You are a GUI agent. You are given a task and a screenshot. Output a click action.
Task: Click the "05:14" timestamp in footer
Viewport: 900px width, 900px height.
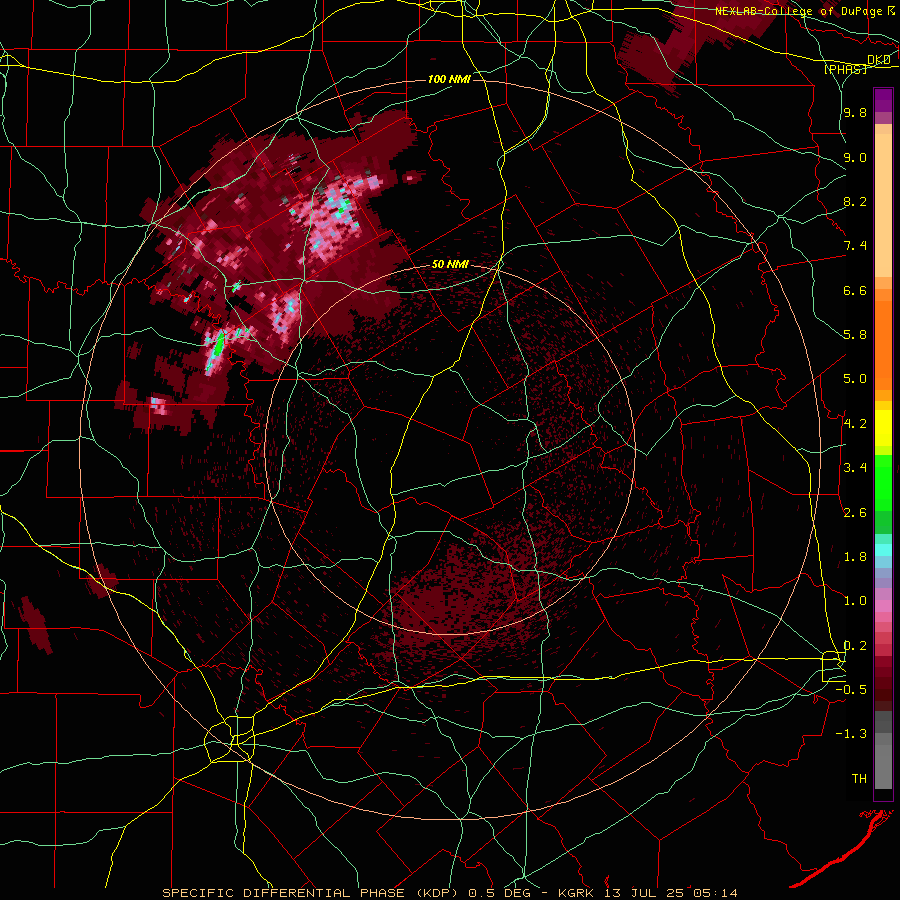[x=715, y=893]
